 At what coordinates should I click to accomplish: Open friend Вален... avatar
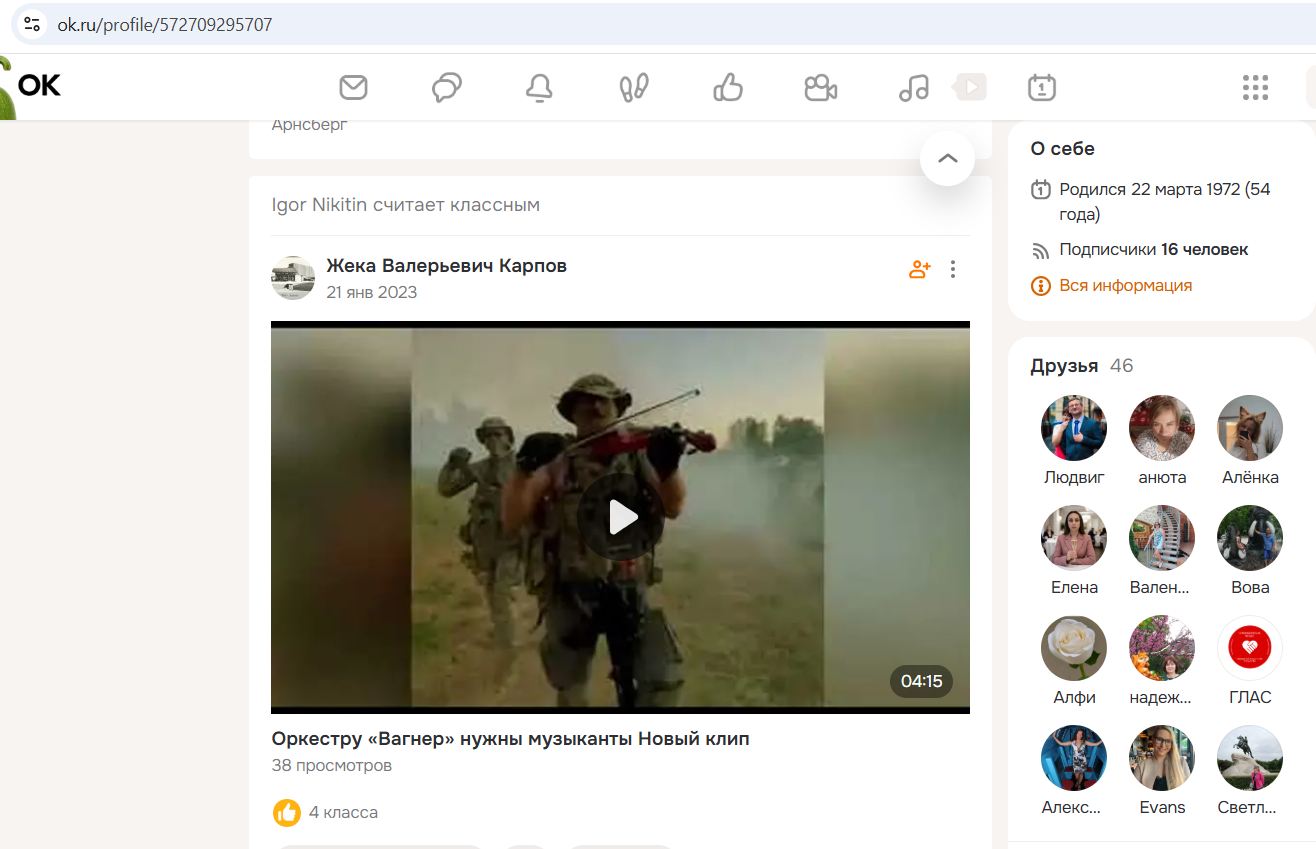point(1162,537)
